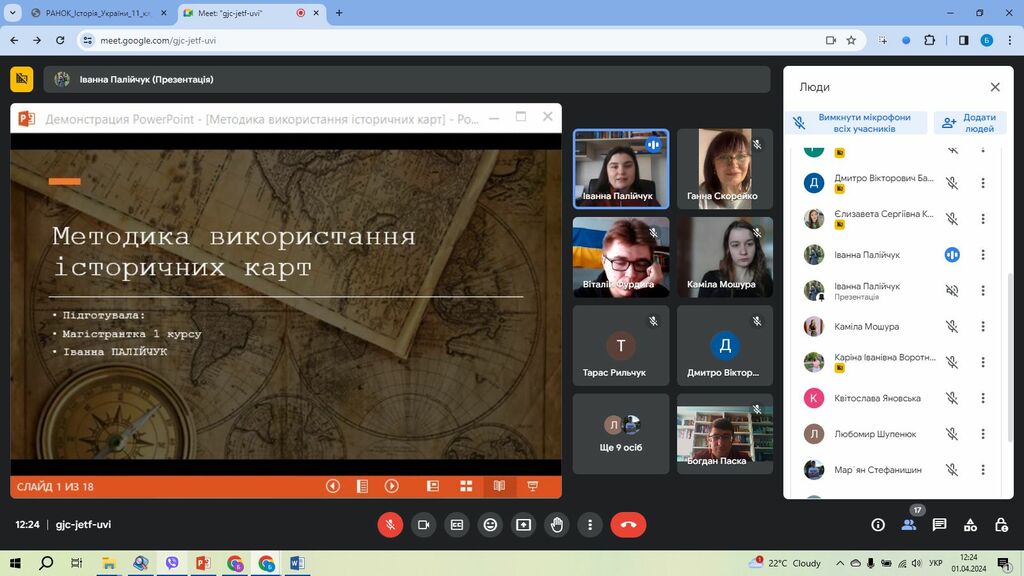Viewport: 1024px width, 576px height.
Task: Click the red leave call button
Action: tap(628, 524)
